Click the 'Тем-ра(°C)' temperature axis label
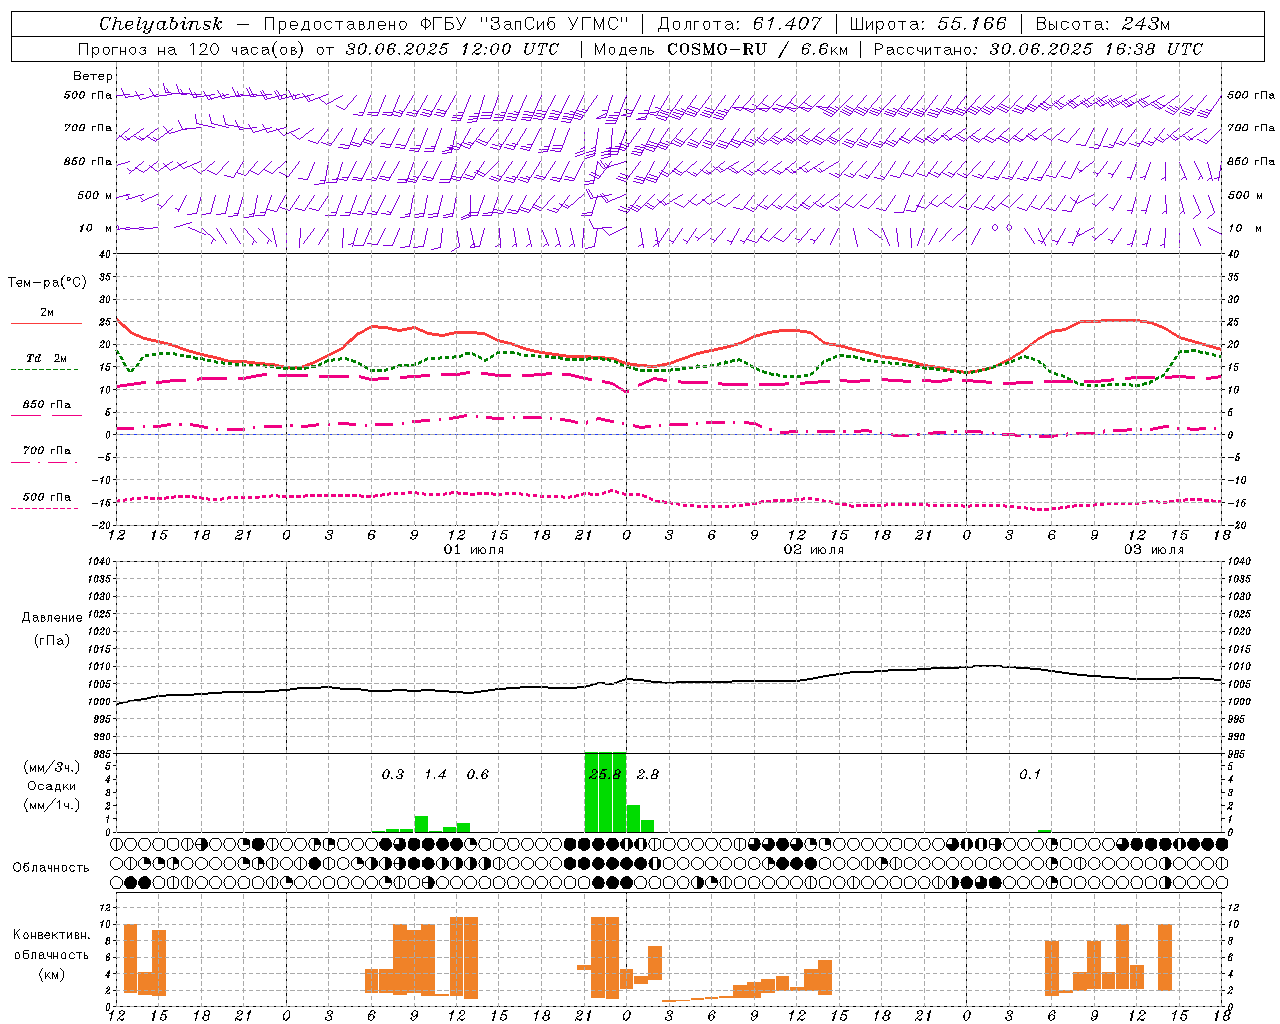This screenshot has height=1024, width=1280. pyautogui.click(x=47, y=283)
